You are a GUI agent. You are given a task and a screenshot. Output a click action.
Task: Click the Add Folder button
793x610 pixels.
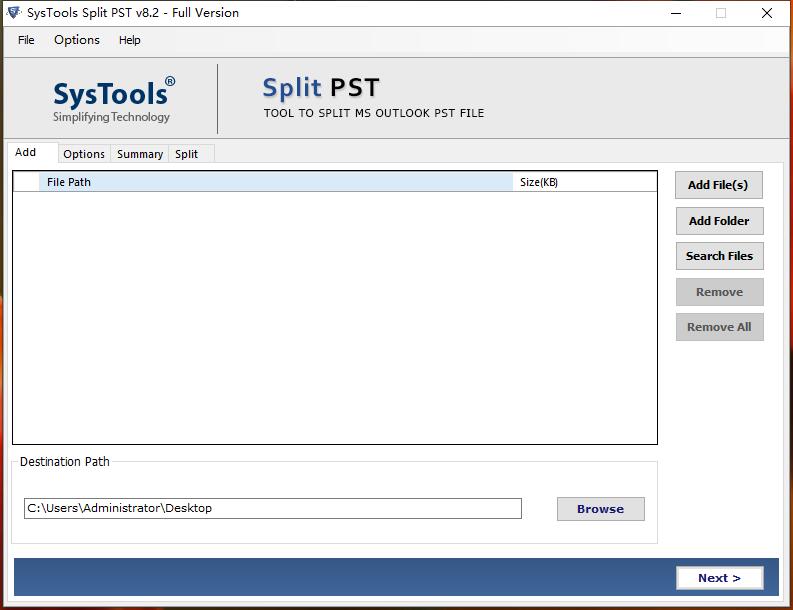pos(719,221)
